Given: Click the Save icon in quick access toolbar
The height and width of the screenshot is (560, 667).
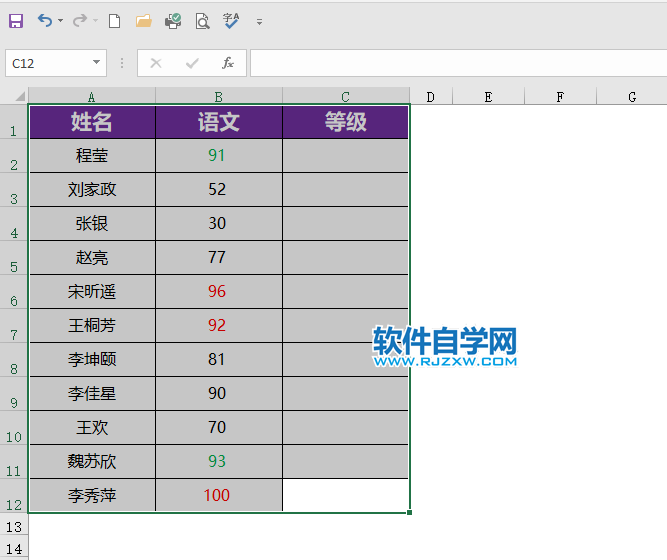Looking at the screenshot, I should (16, 20).
